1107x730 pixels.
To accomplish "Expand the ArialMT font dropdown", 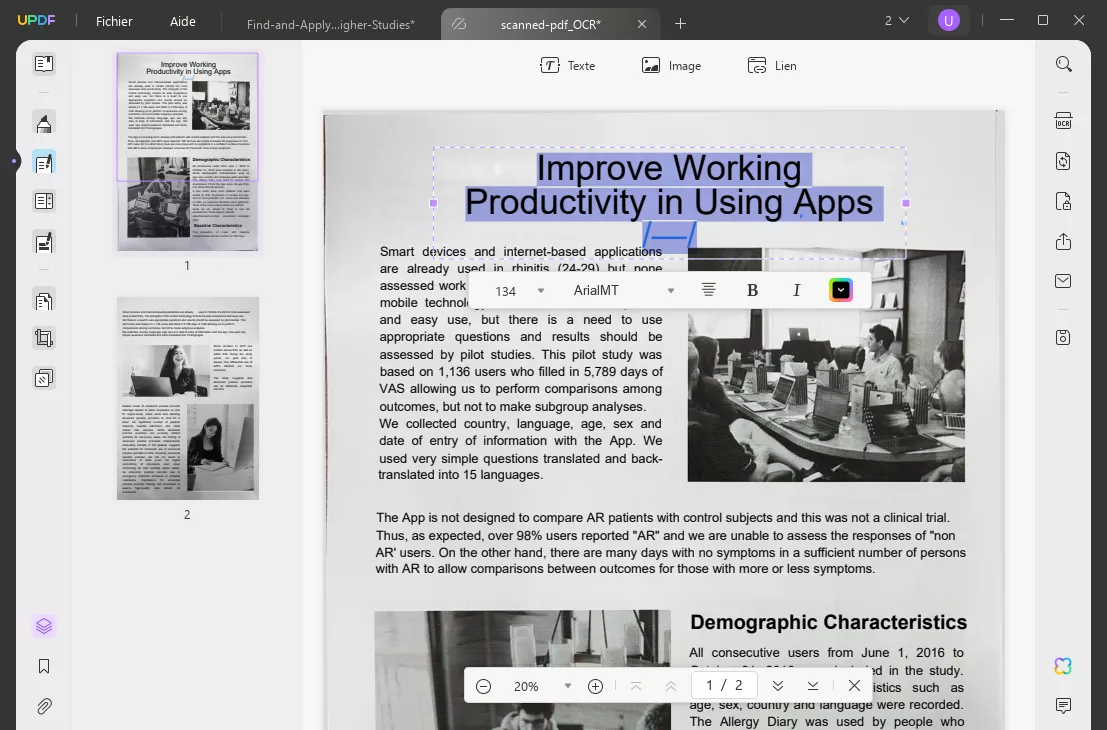I will pos(671,291).
